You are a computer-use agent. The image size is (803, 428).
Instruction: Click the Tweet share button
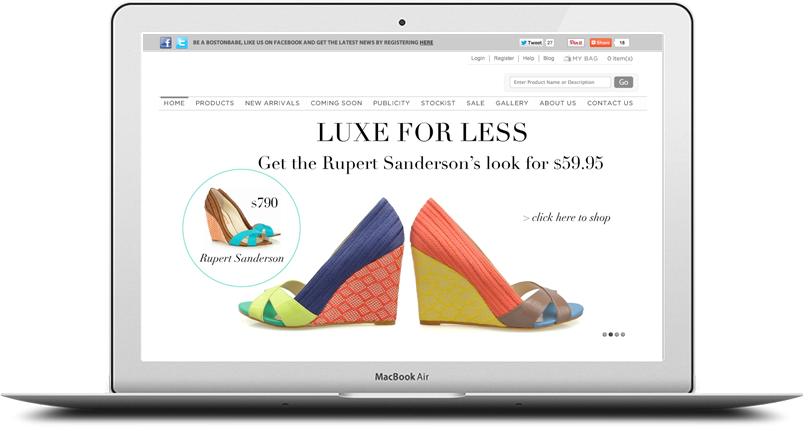pyautogui.click(x=531, y=43)
